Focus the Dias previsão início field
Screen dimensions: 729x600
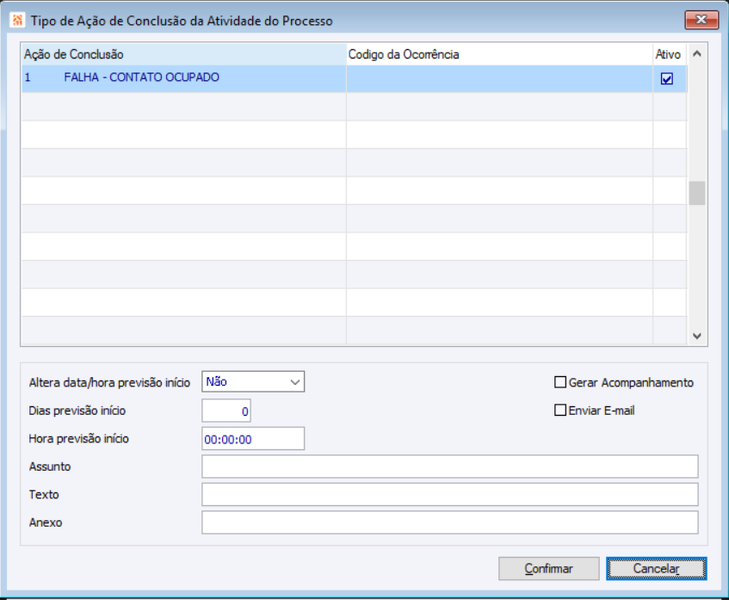[x=226, y=410]
